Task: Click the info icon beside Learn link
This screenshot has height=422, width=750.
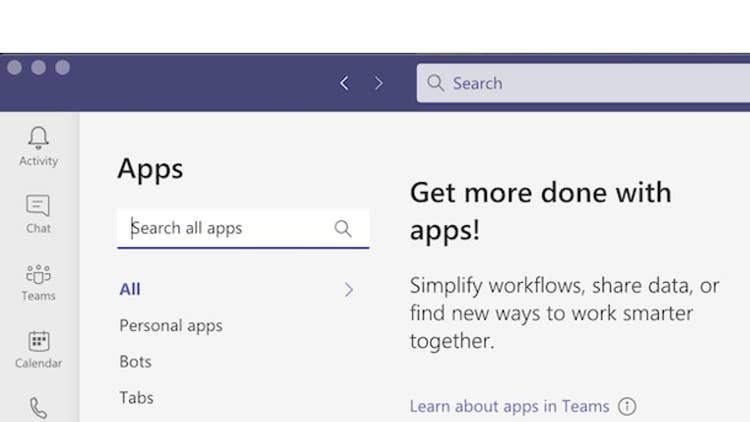Action: [627, 406]
